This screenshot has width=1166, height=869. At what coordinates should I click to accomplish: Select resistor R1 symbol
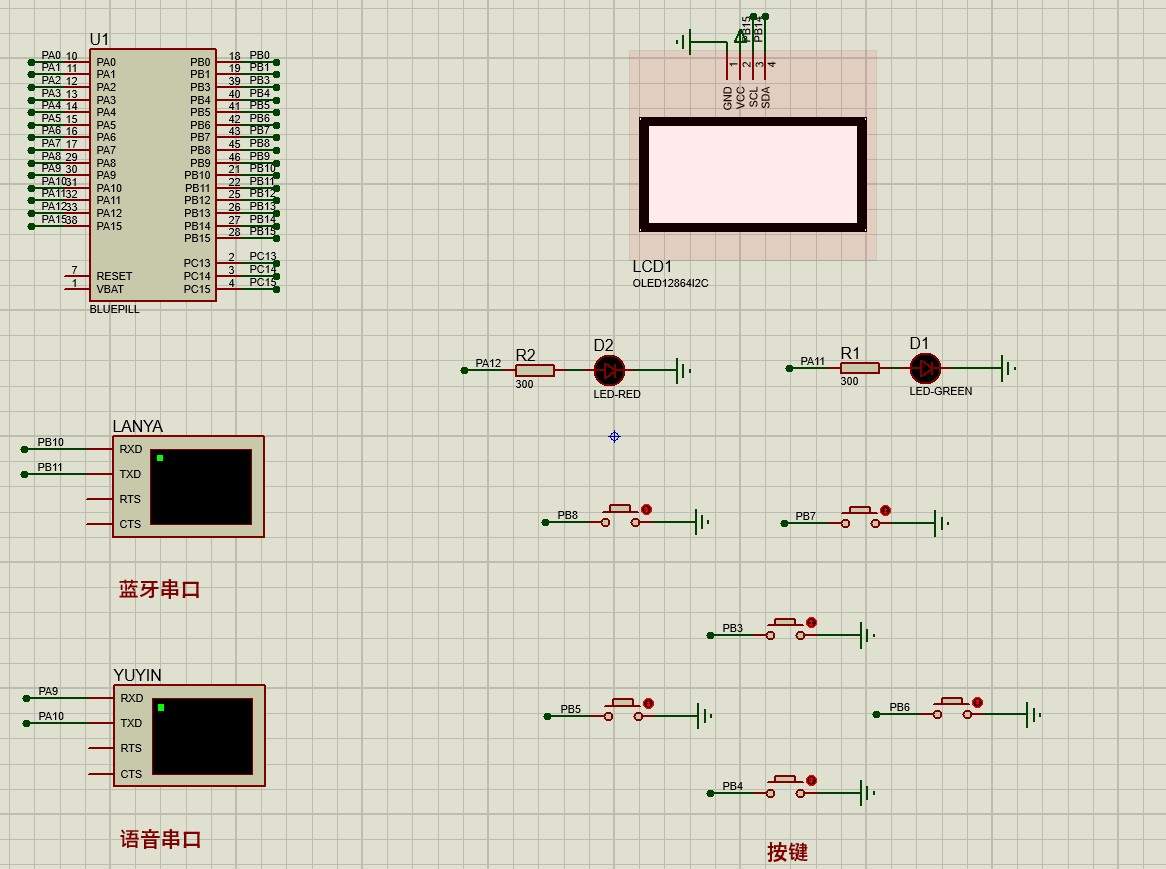[x=860, y=368]
